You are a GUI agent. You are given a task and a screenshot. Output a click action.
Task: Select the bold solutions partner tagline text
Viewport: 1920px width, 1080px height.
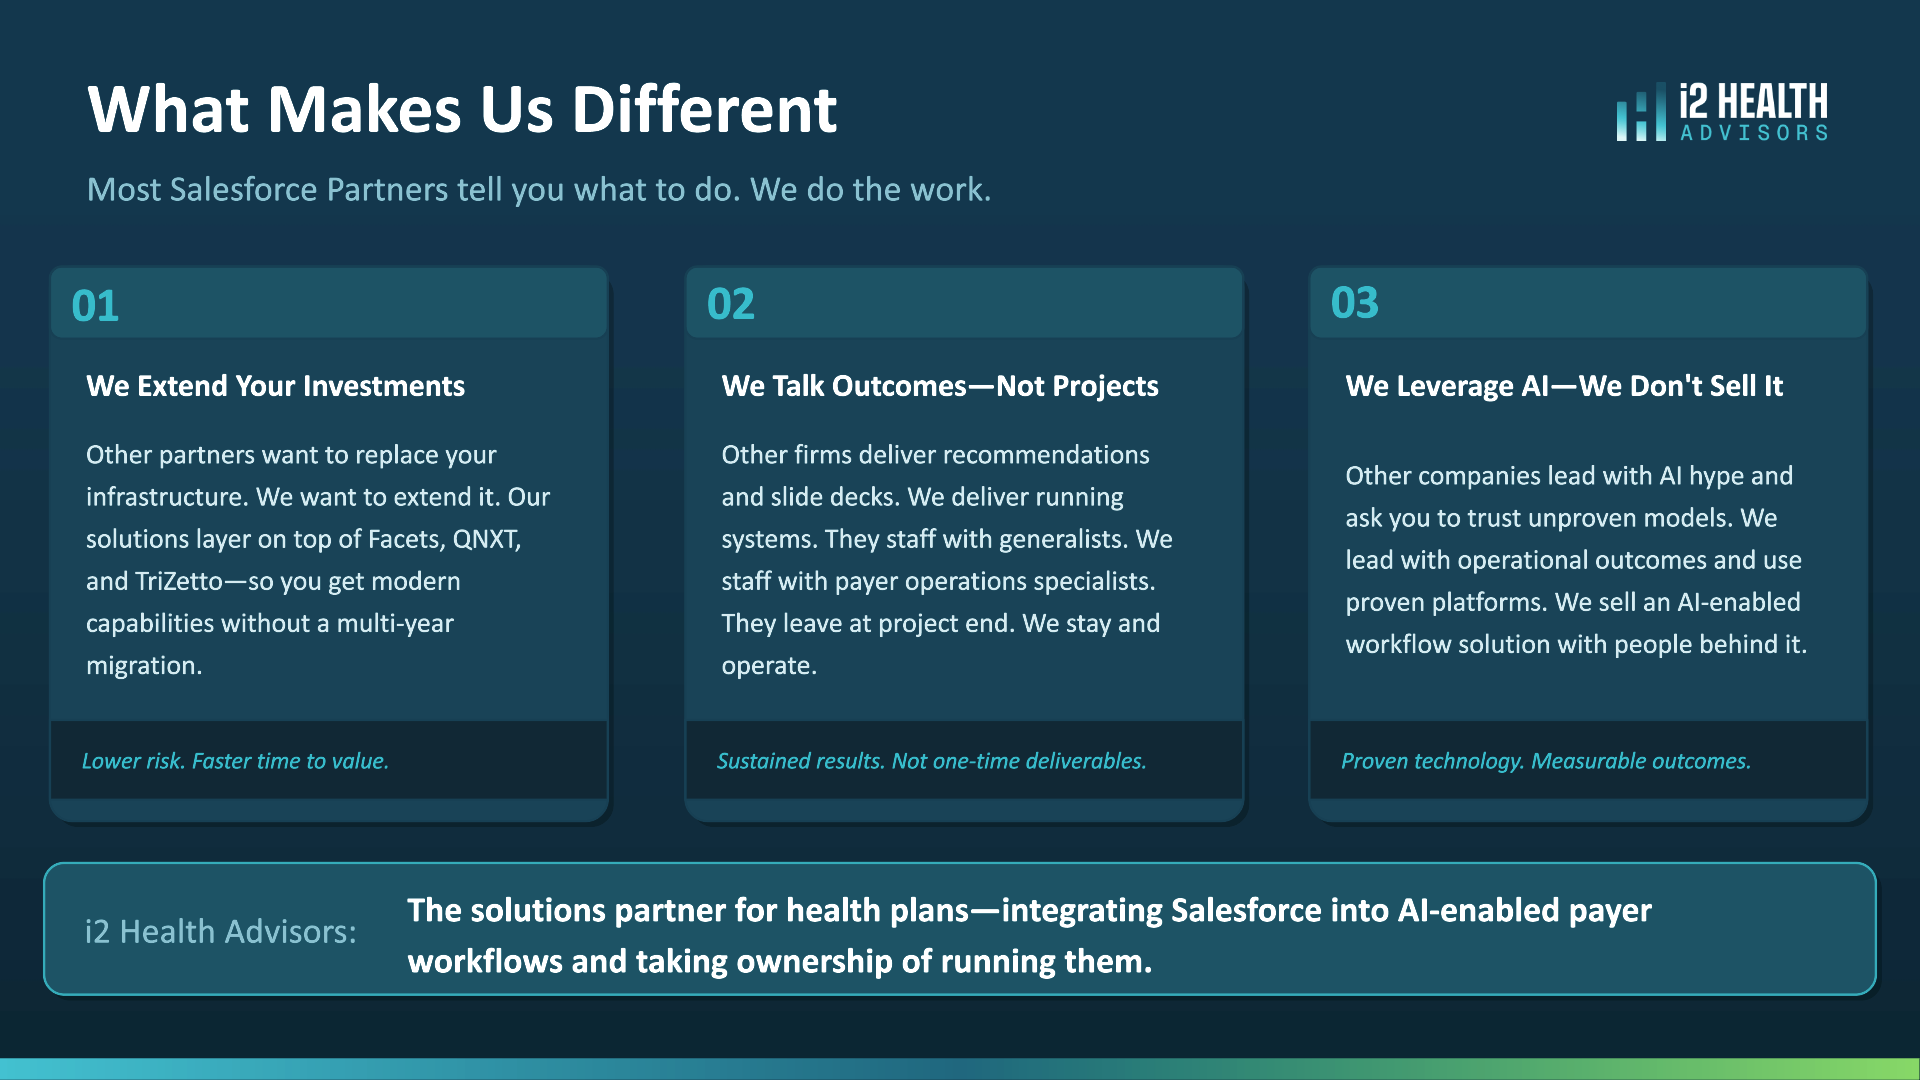point(1029,935)
